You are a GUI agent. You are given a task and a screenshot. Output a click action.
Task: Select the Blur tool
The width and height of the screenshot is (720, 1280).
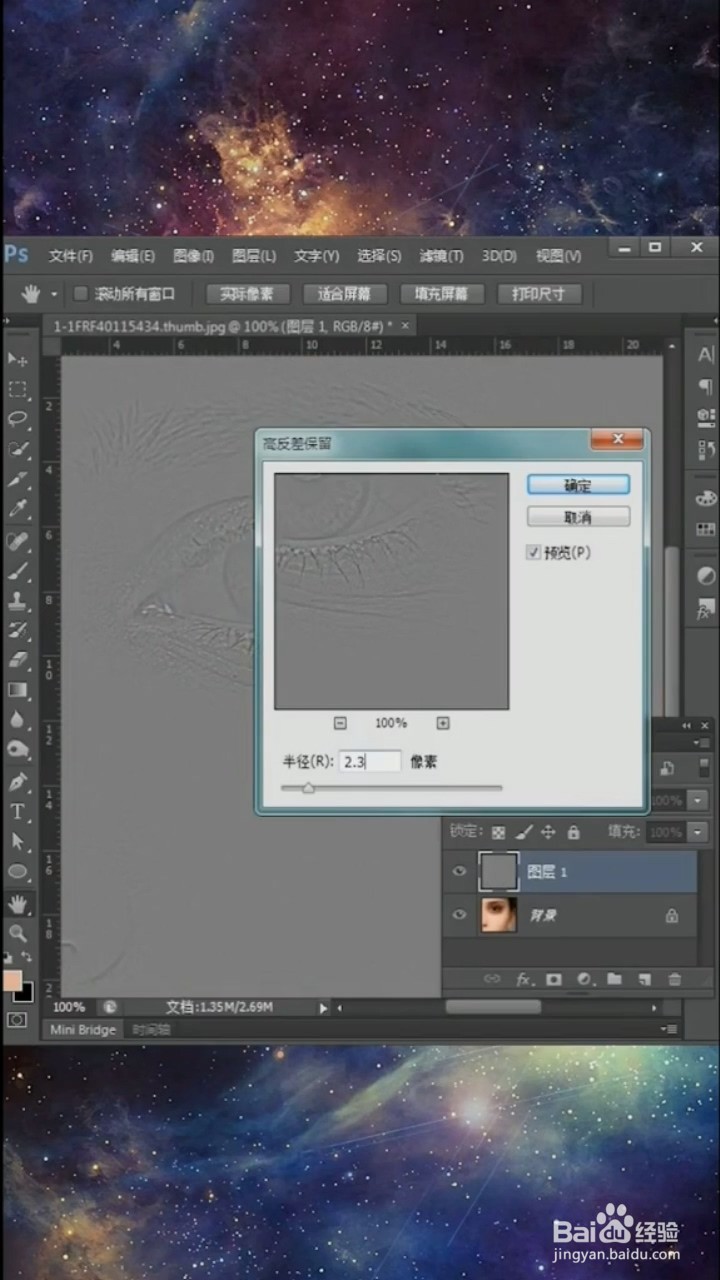[18, 720]
